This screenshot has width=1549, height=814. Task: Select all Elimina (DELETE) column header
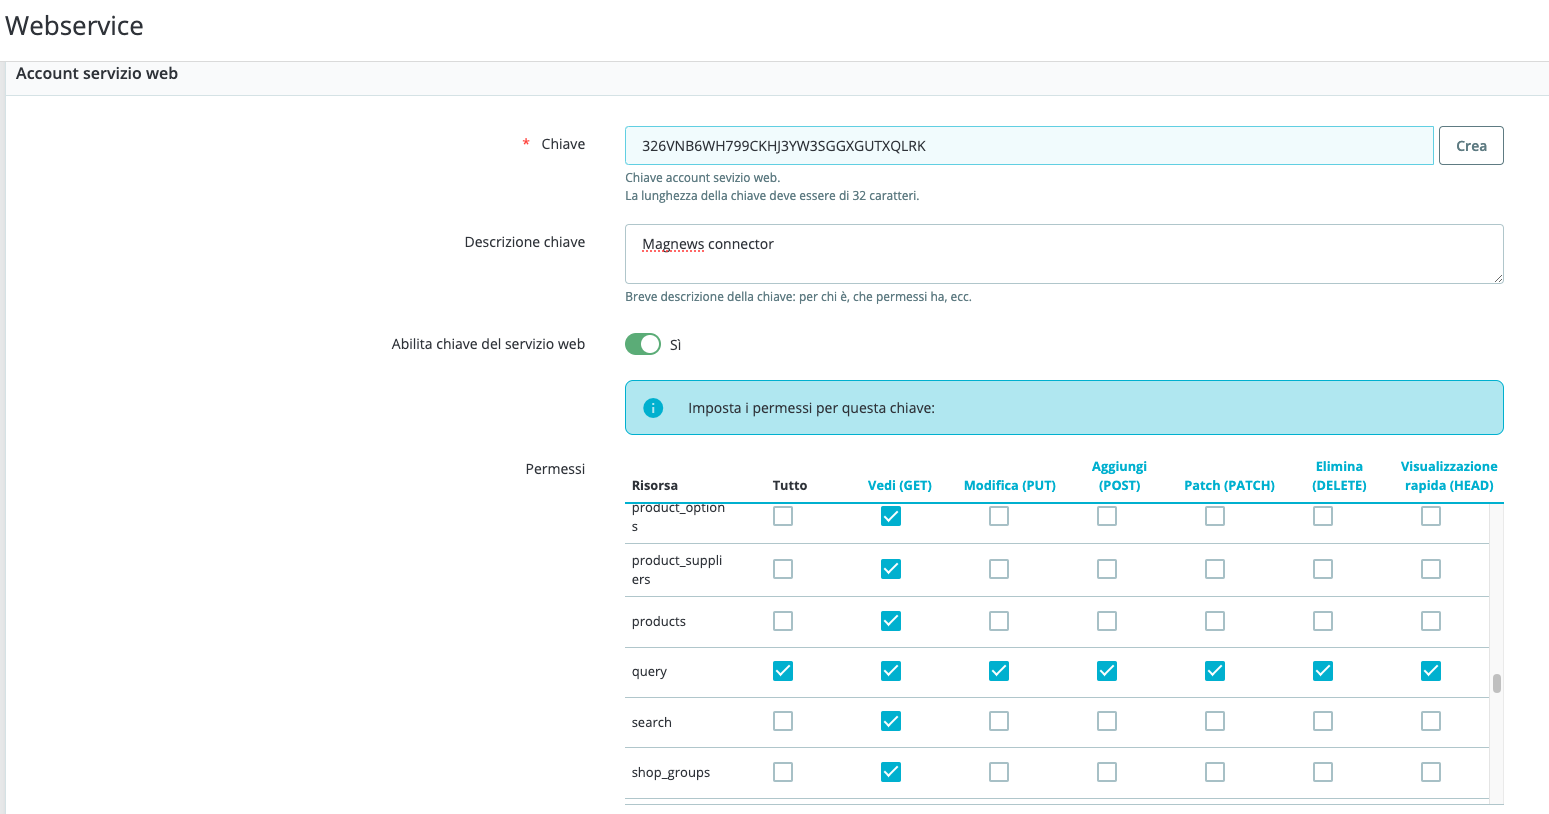coord(1339,476)
